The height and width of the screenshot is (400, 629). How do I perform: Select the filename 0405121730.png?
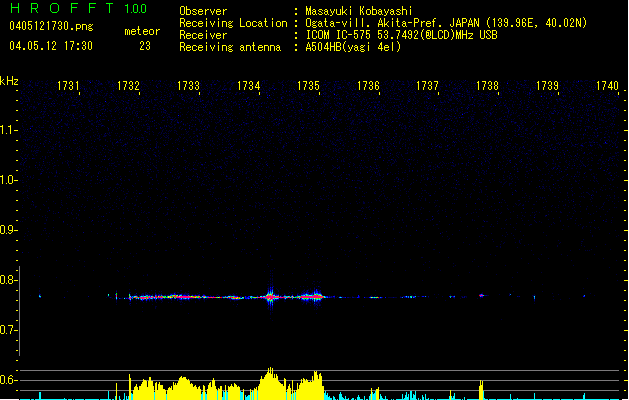[x=51, y=26]
